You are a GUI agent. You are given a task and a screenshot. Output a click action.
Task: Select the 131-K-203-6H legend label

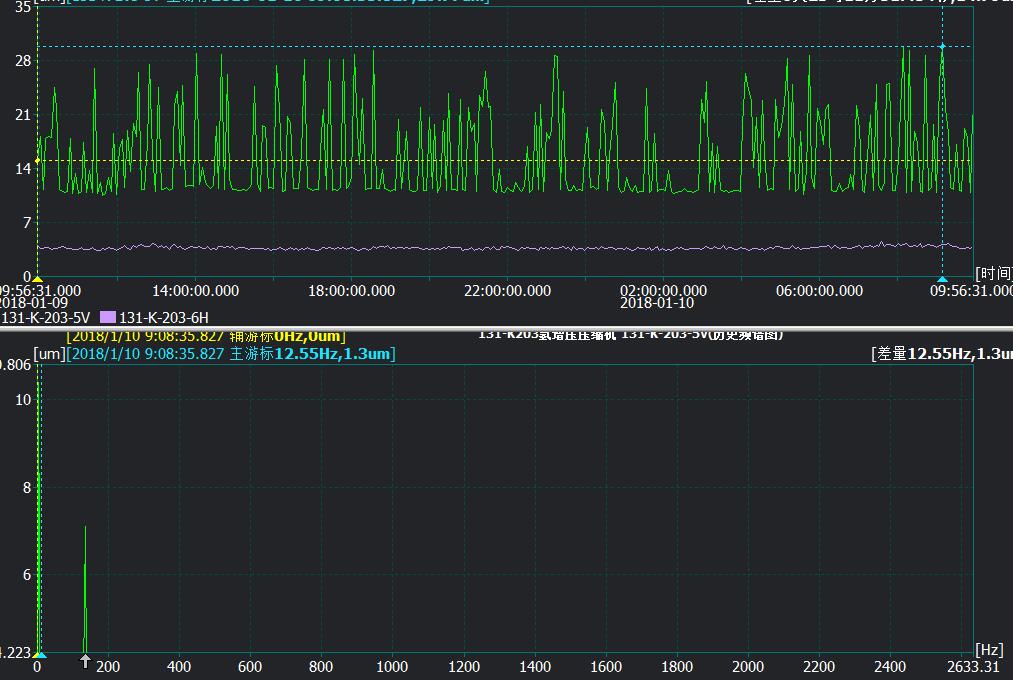(163, 318)
